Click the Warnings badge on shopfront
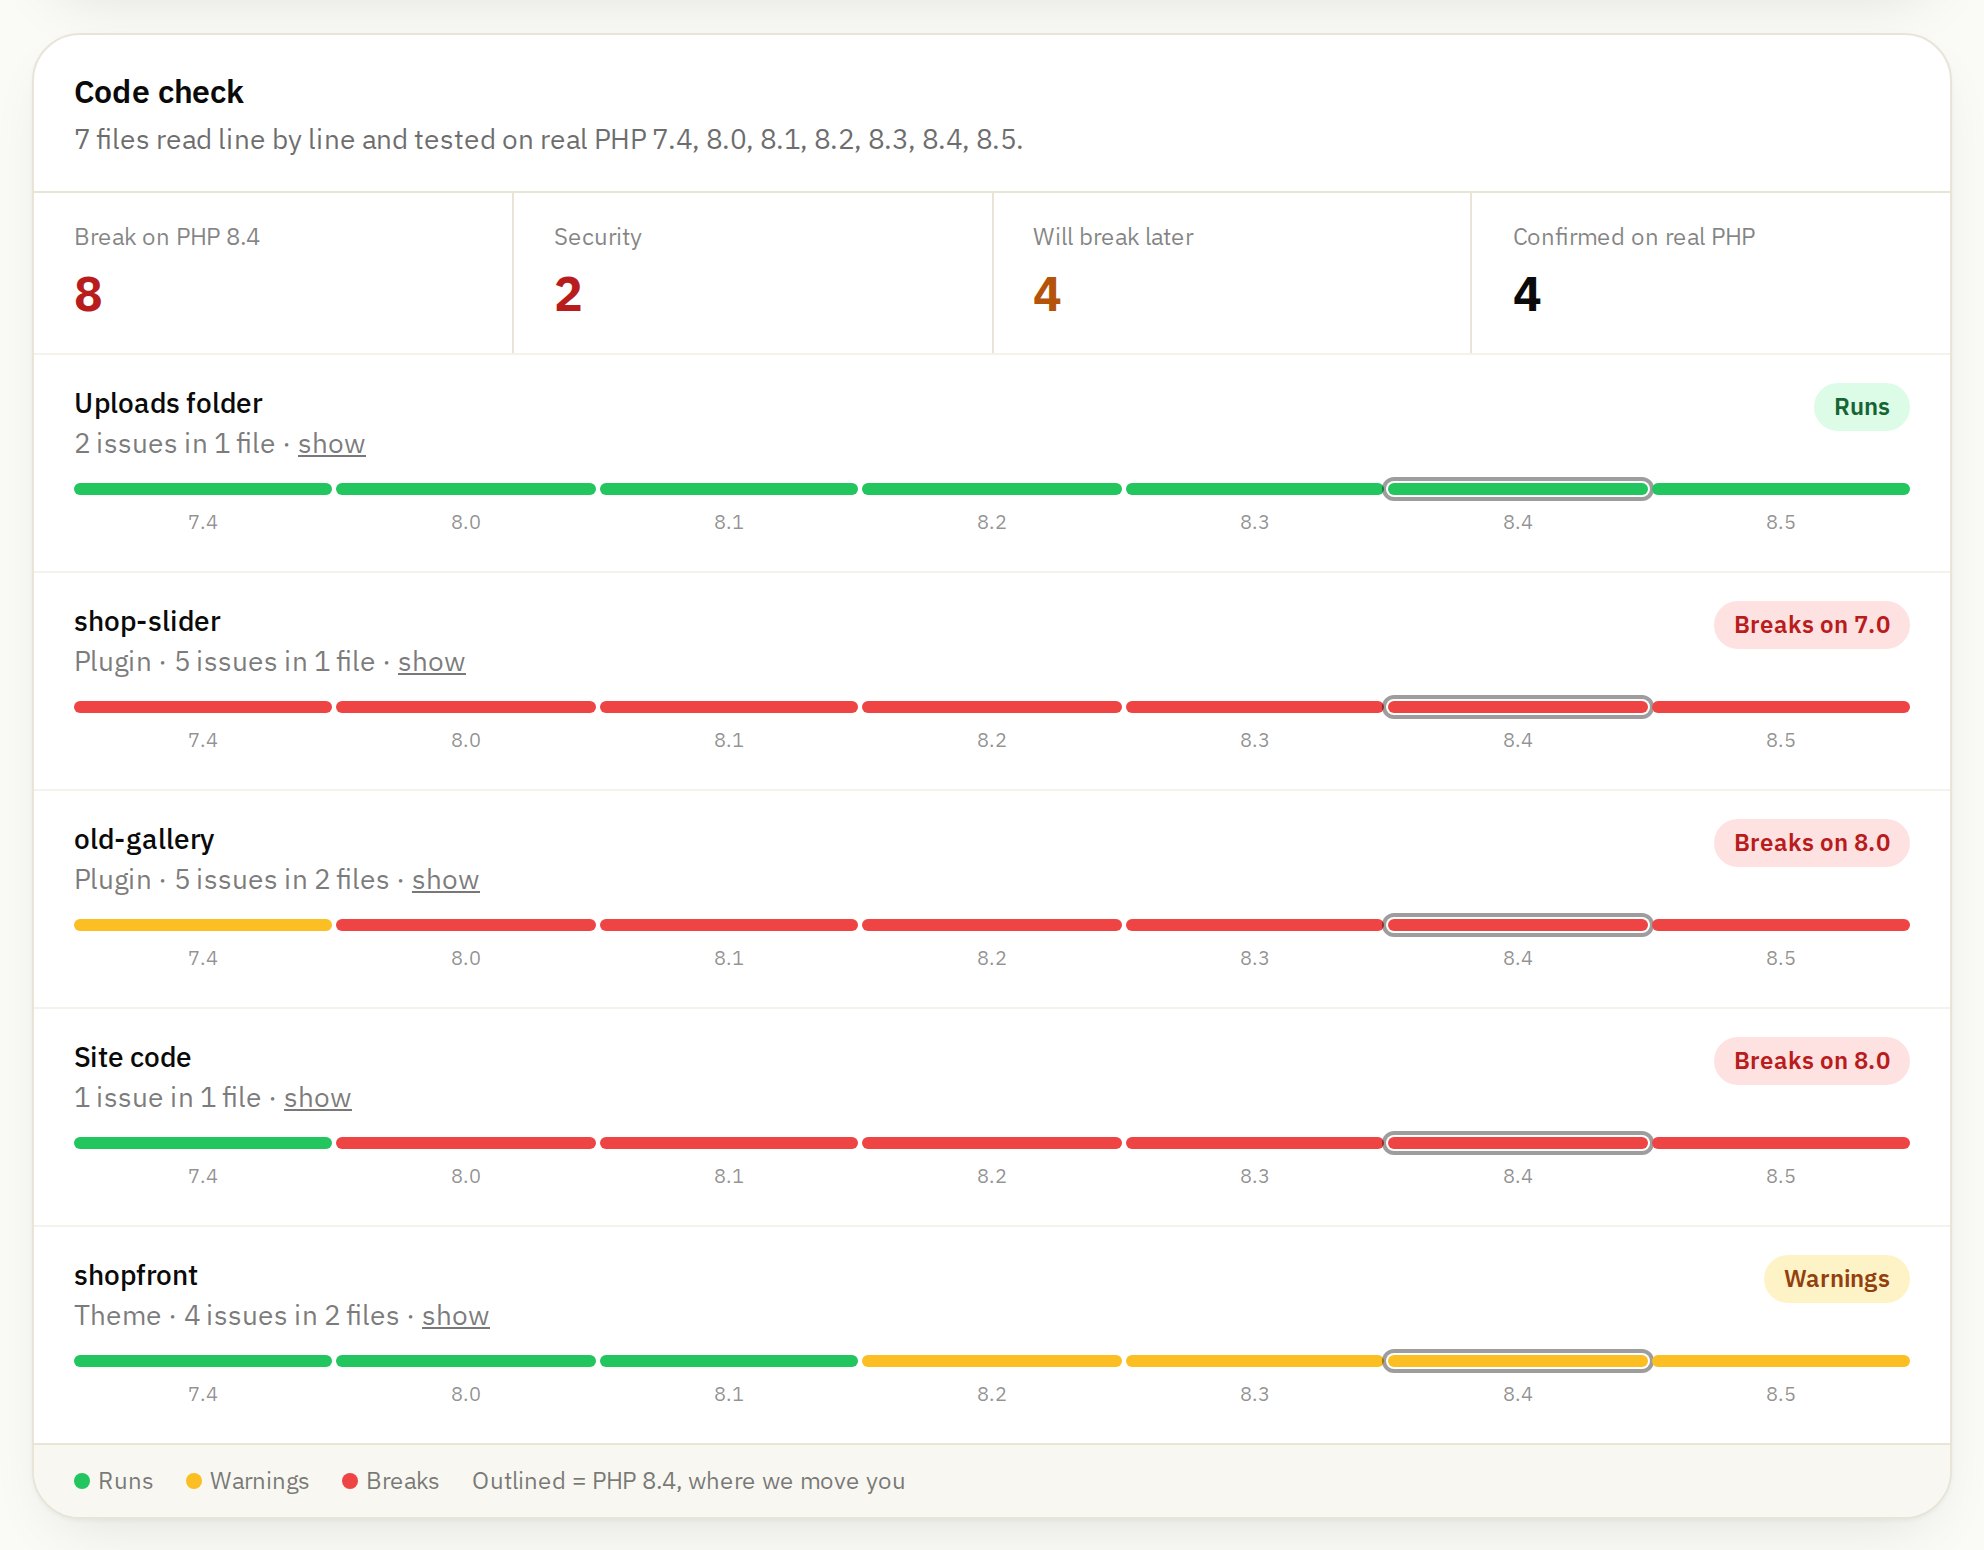 point(1836,1279)
